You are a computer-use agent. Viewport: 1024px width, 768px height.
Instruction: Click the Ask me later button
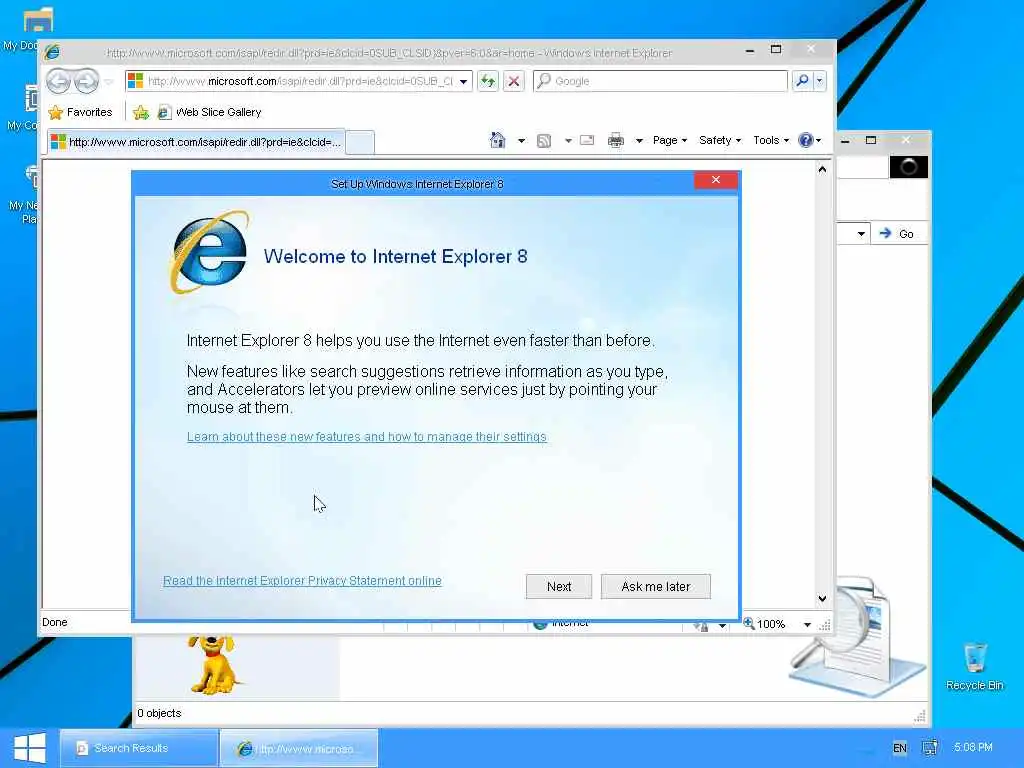656,586
